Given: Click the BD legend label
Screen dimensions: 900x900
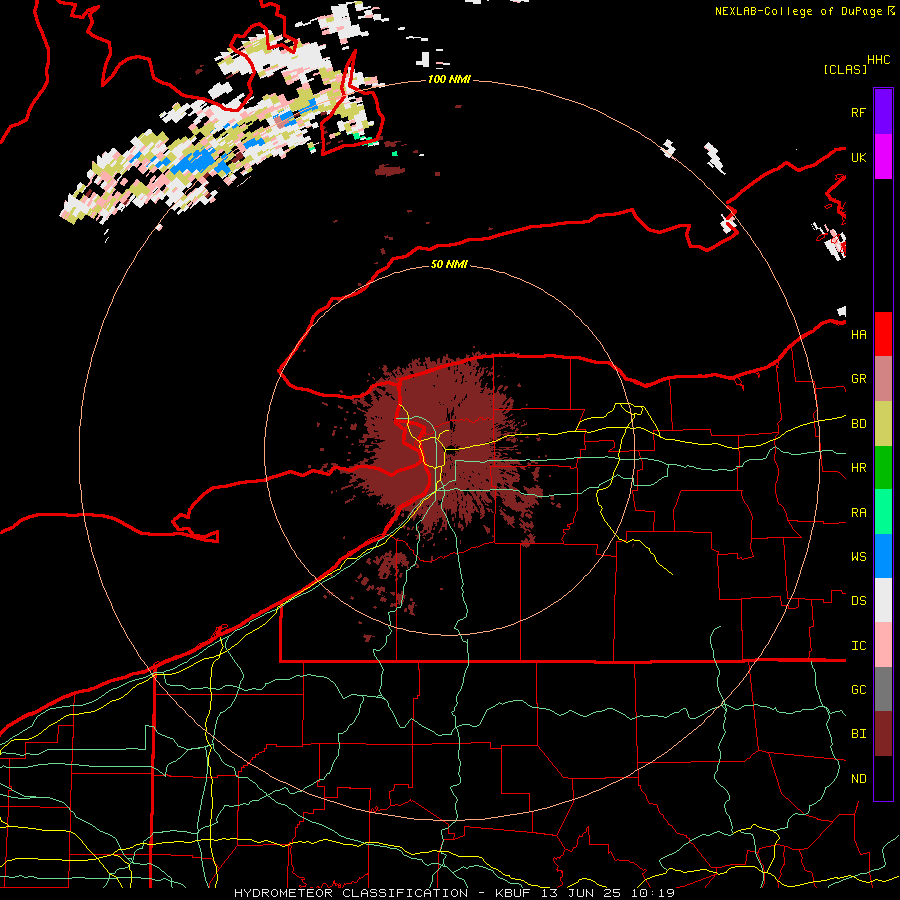Looking at the screenshot, I should 858,424.
